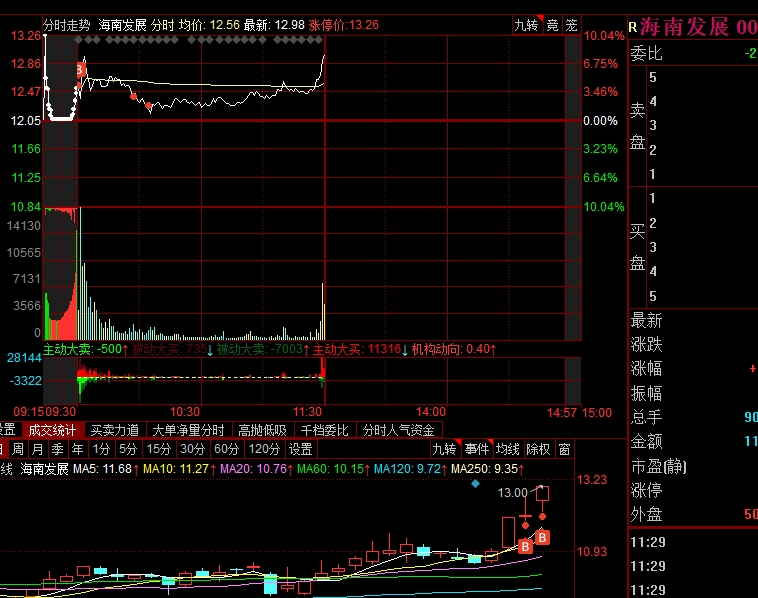Select the 5分 period
The width and height of the screenshot is (758, 598).
point(128,449)
